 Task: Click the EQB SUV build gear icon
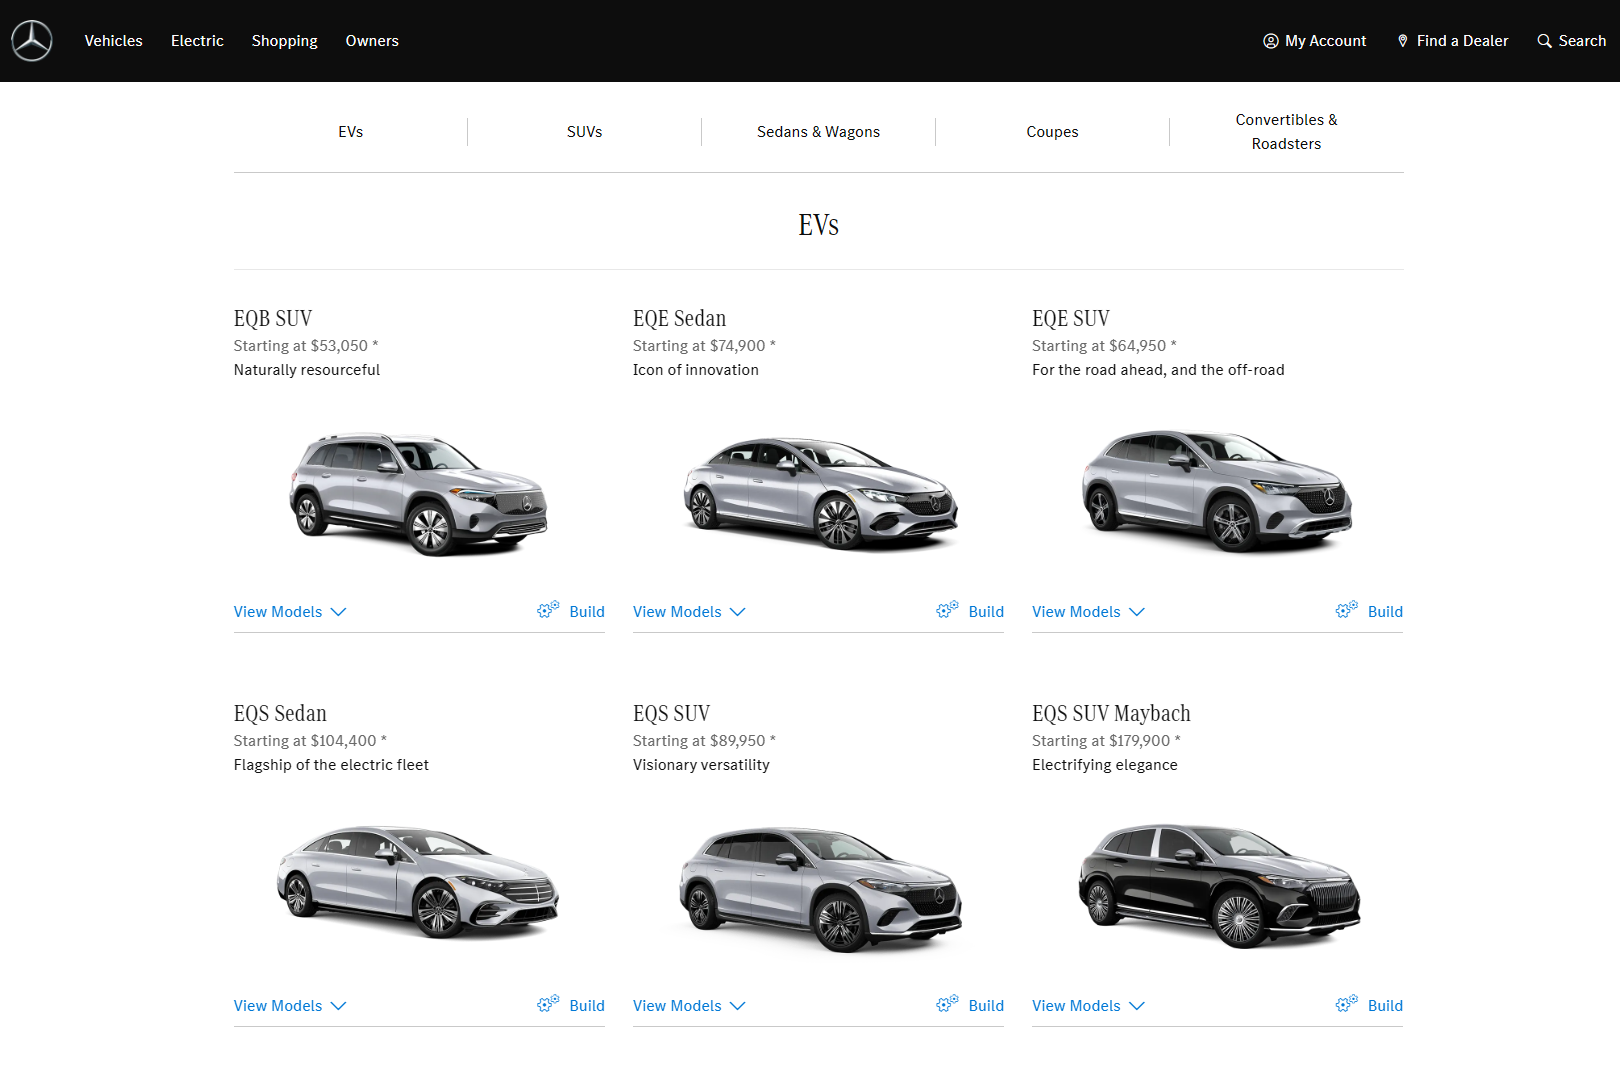[548, 609]
